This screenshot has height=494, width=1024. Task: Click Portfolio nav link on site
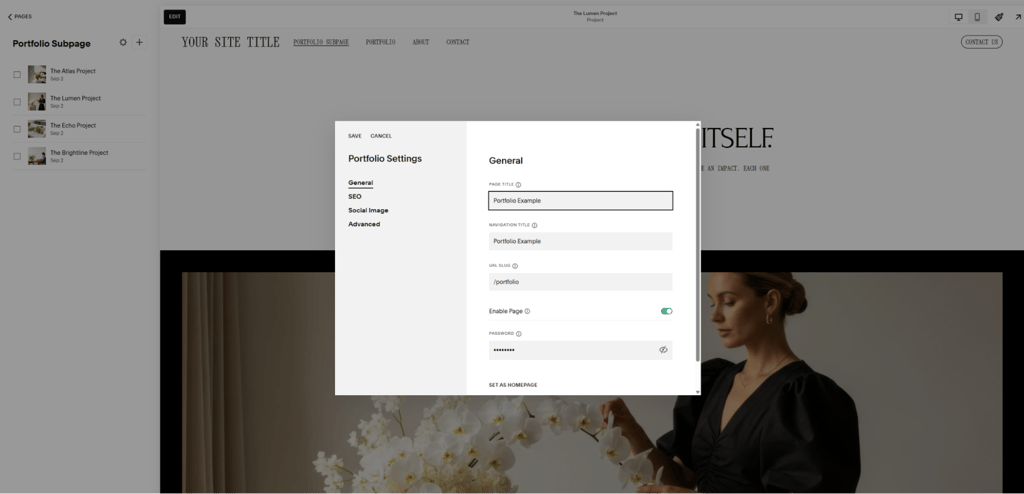pos(380,42)
